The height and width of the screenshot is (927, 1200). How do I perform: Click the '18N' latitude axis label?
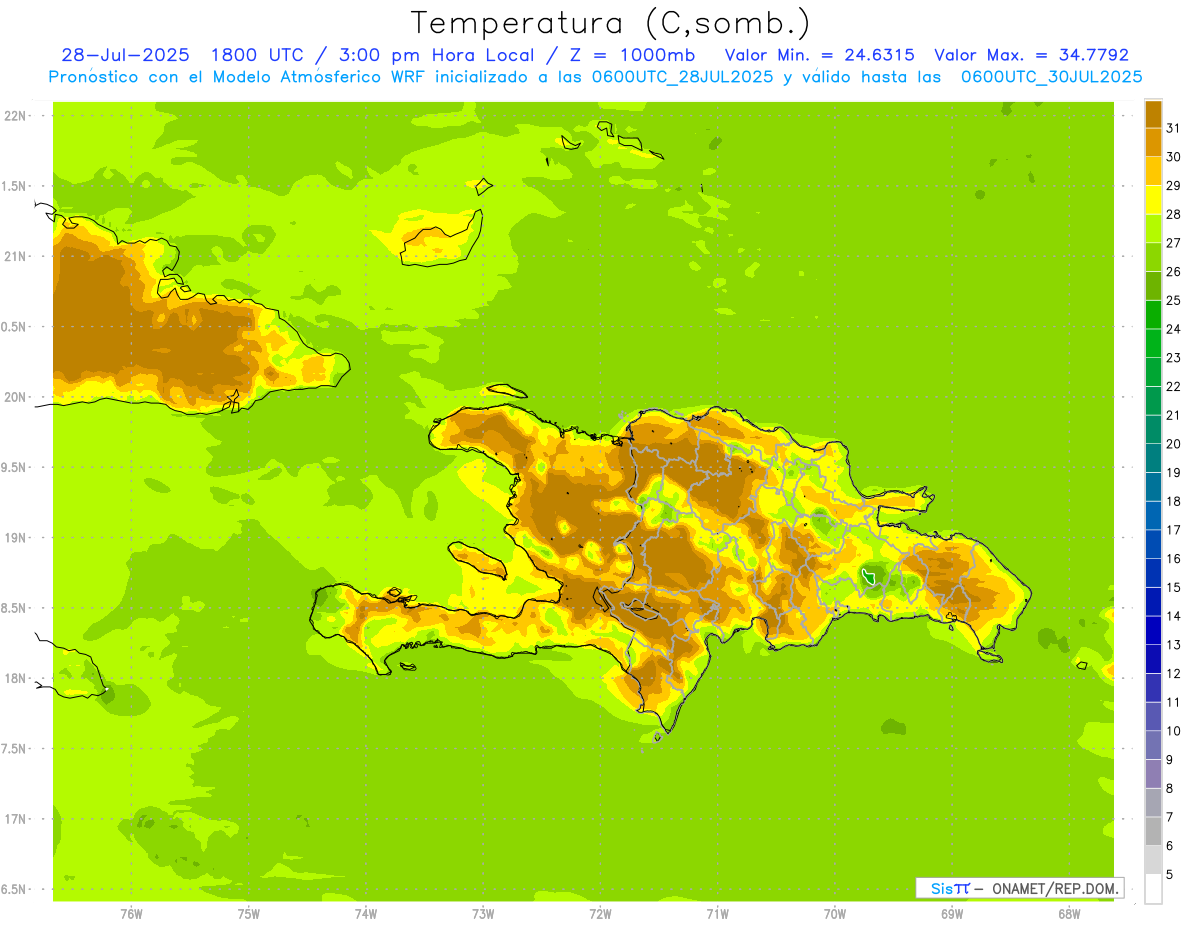[17, 678]
